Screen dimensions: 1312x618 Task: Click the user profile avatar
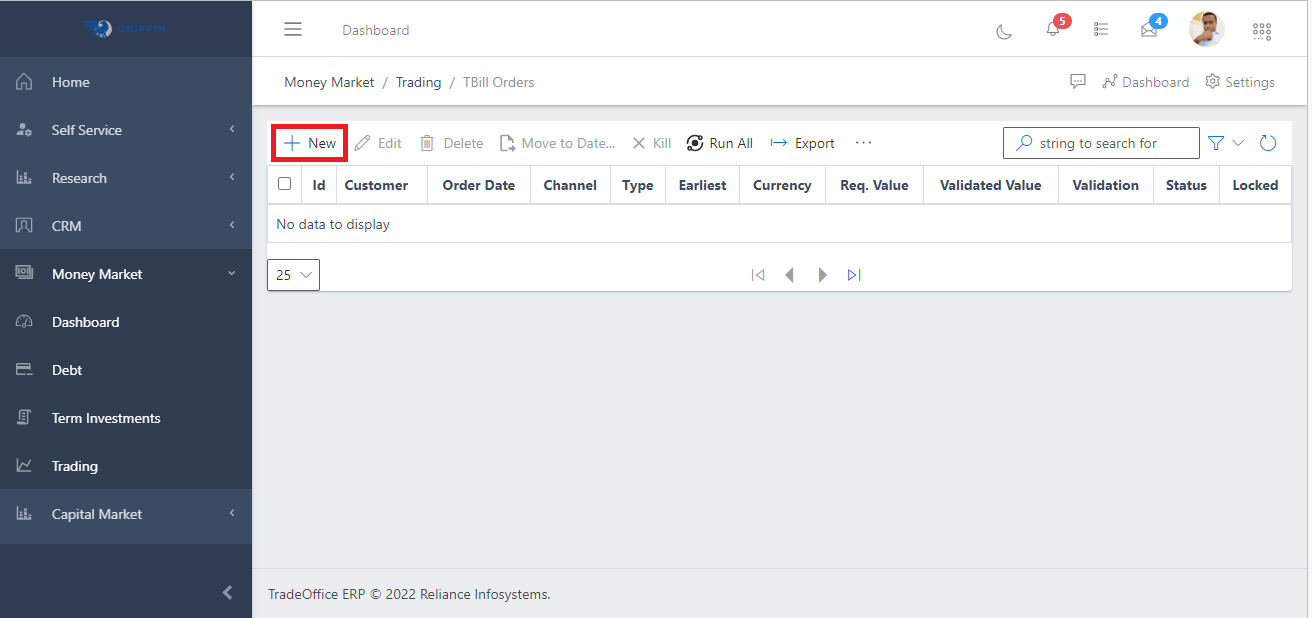point(1206,29)
